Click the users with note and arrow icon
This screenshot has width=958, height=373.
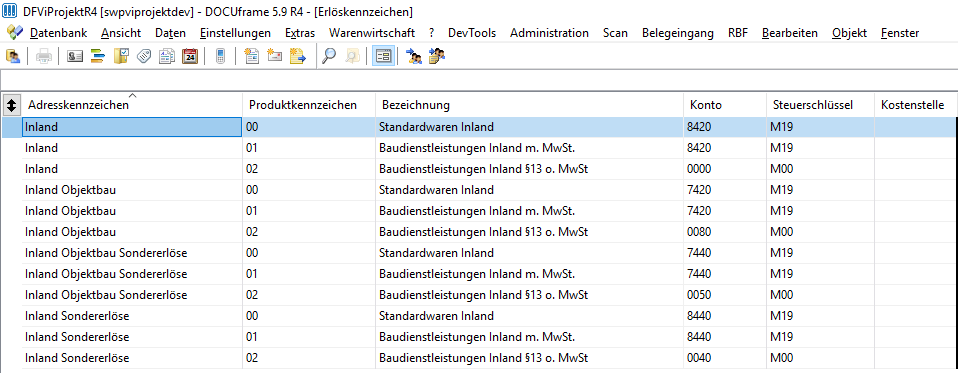pyautogui.click(x=437, y=57)
